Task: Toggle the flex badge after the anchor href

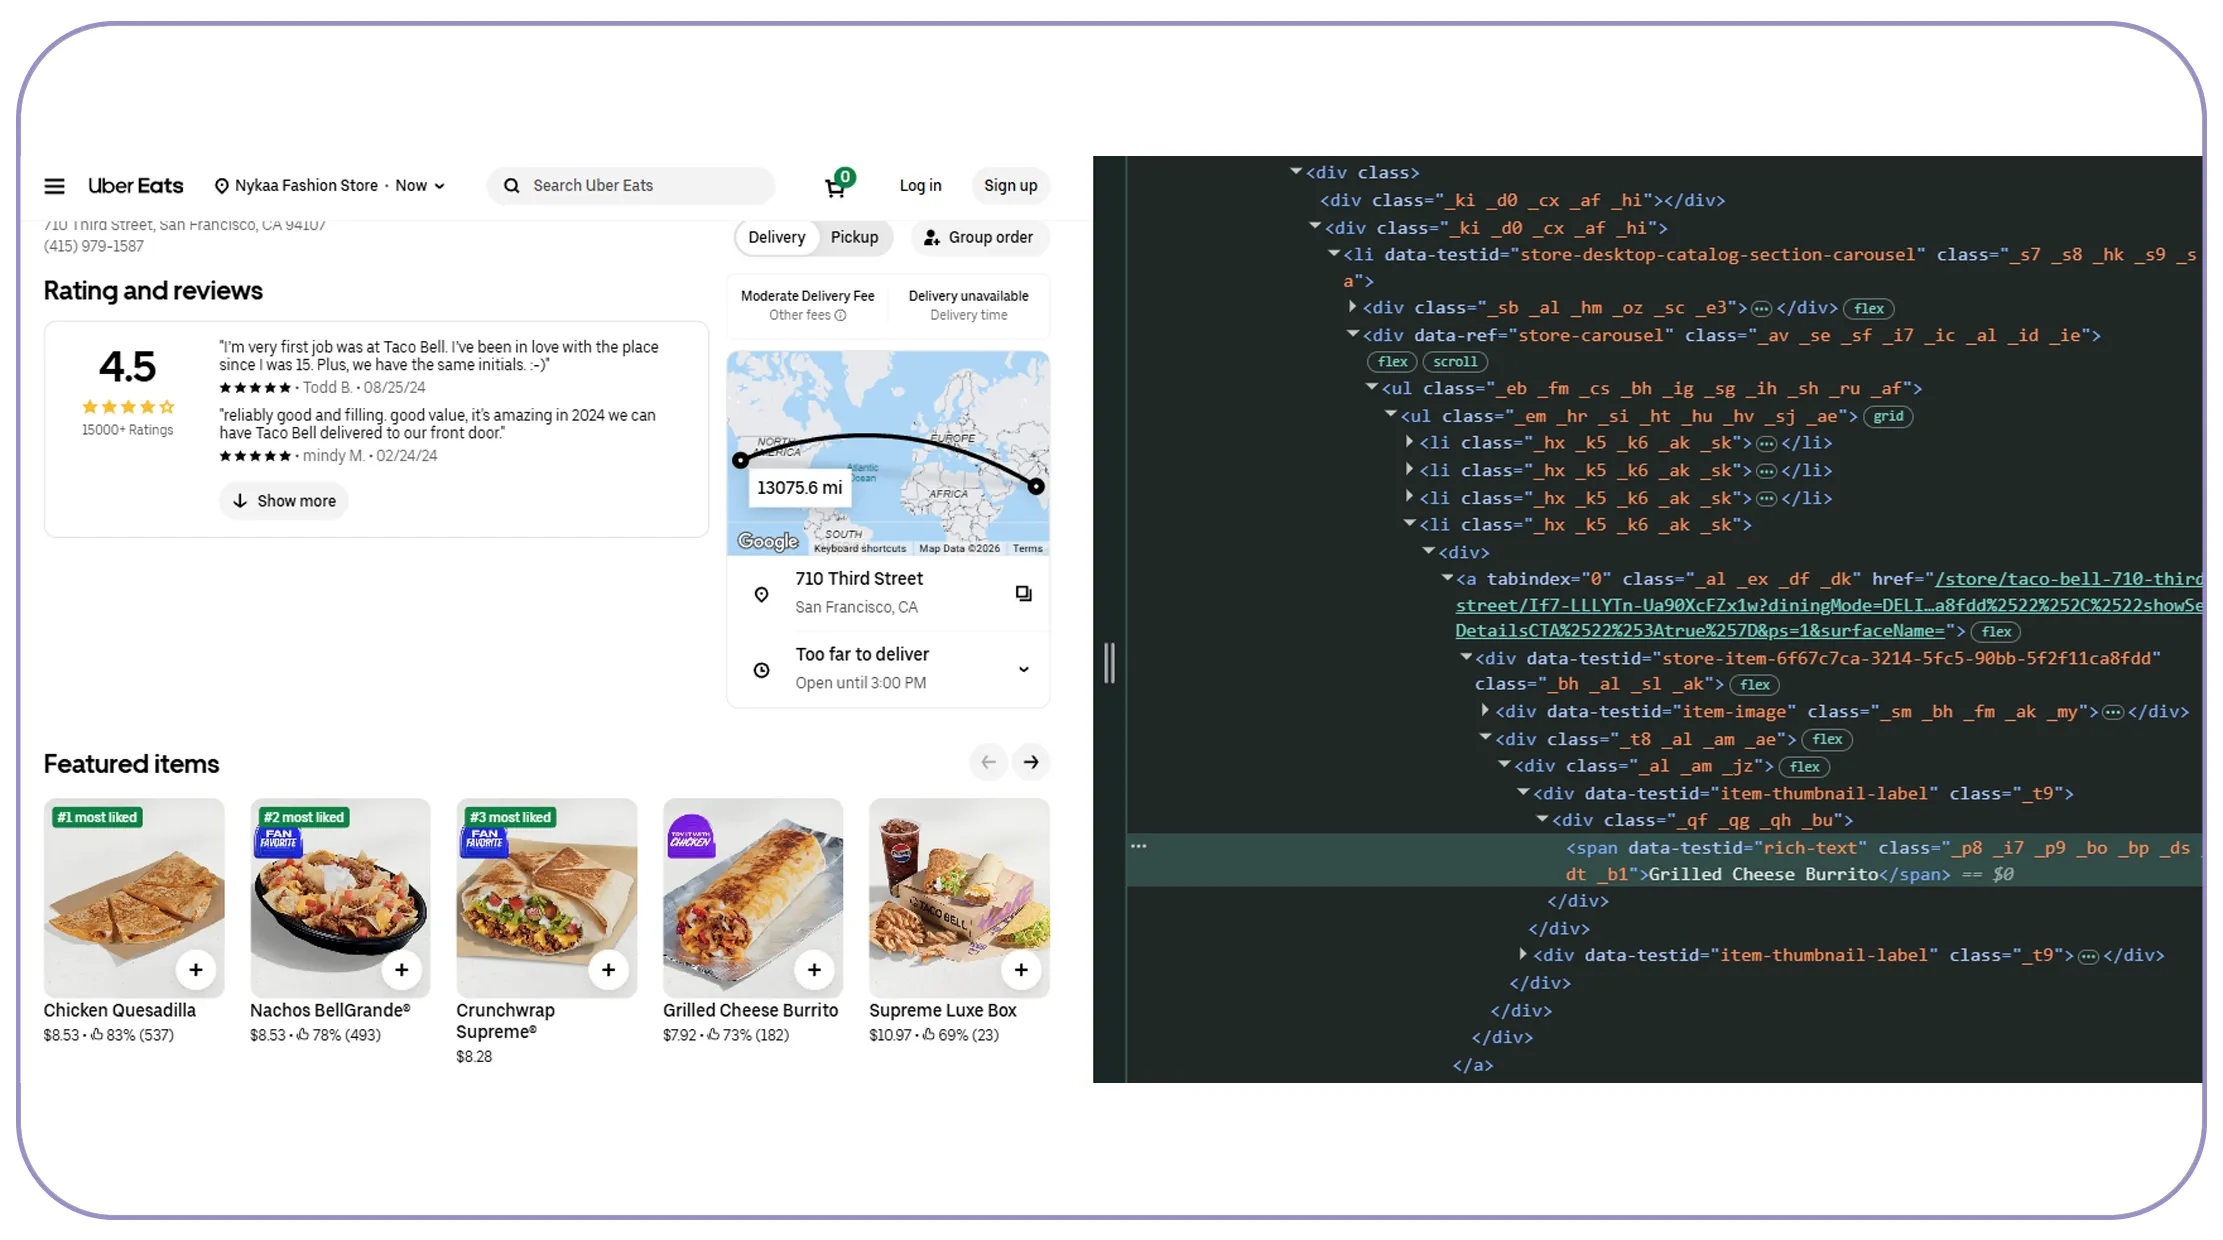Action: 1996,632
